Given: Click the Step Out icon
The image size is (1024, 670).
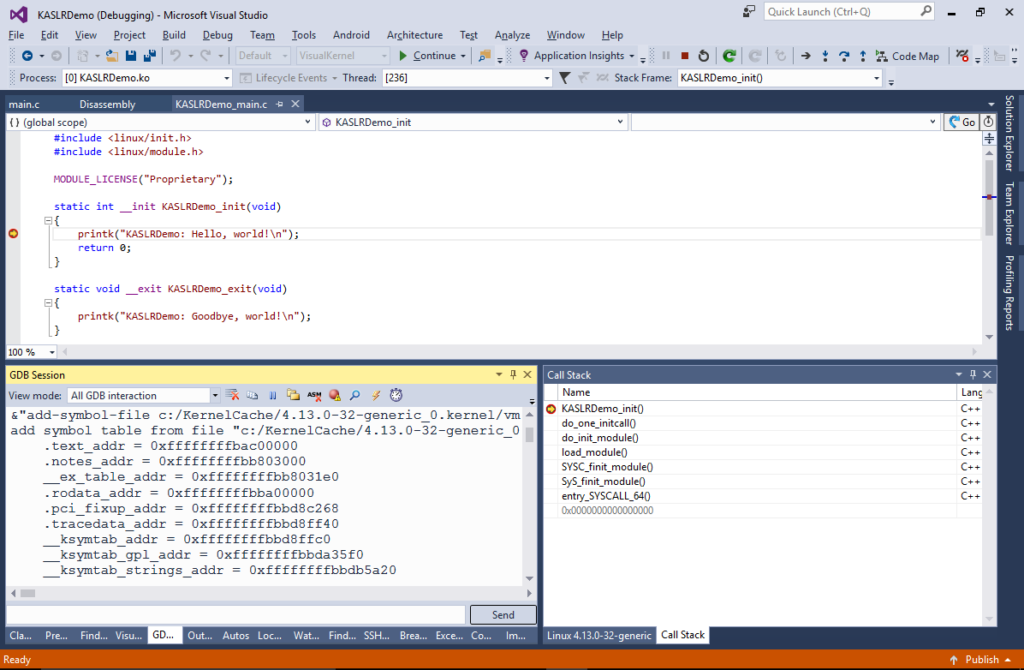Looking at the screenshot, I should coord(861,55).
